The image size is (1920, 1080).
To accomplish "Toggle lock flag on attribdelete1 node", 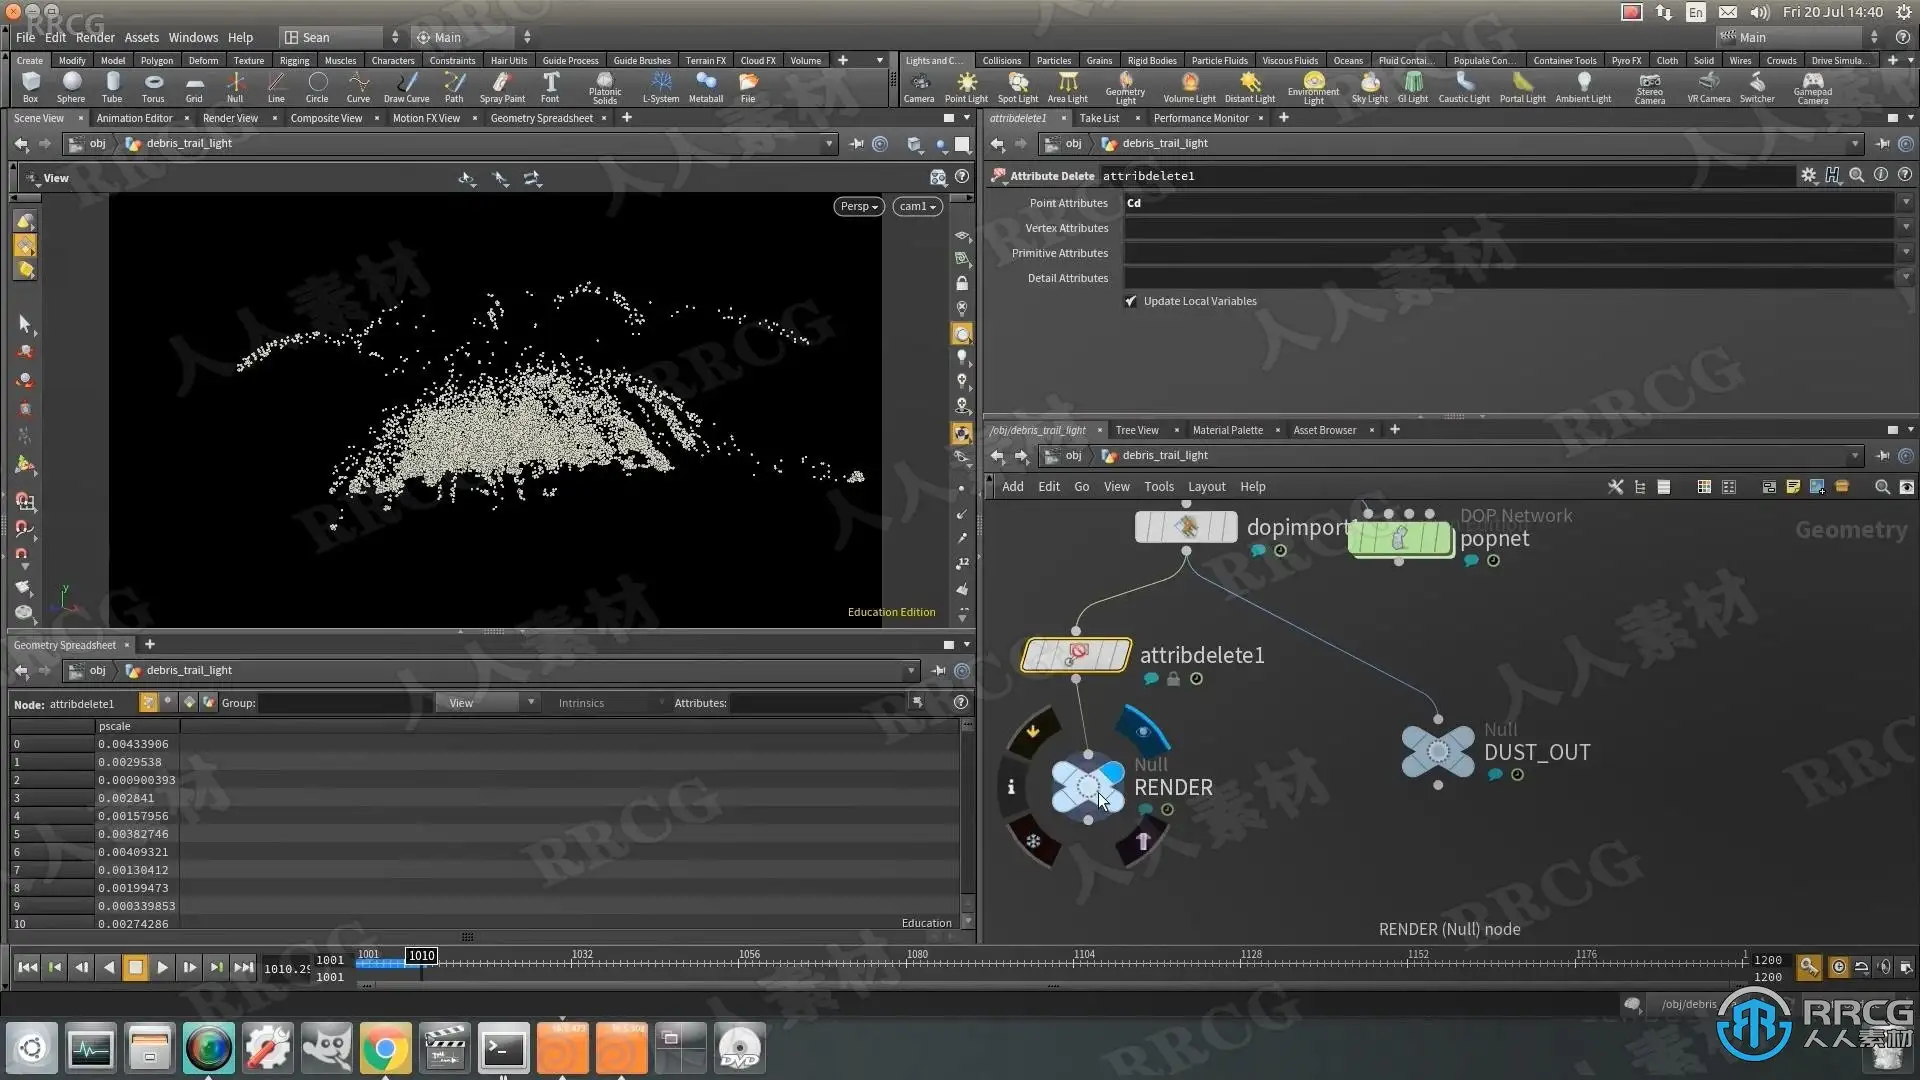I will point(1173,679).
